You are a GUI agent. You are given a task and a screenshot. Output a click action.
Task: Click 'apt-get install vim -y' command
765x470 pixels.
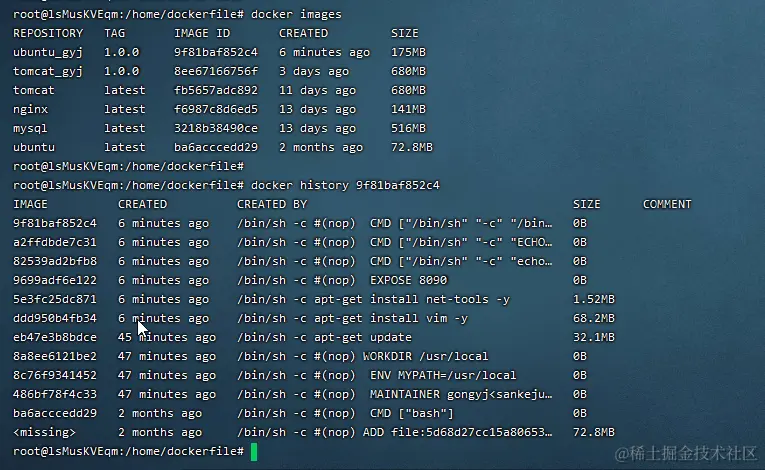pyautogui.click(x=391, y=318)
